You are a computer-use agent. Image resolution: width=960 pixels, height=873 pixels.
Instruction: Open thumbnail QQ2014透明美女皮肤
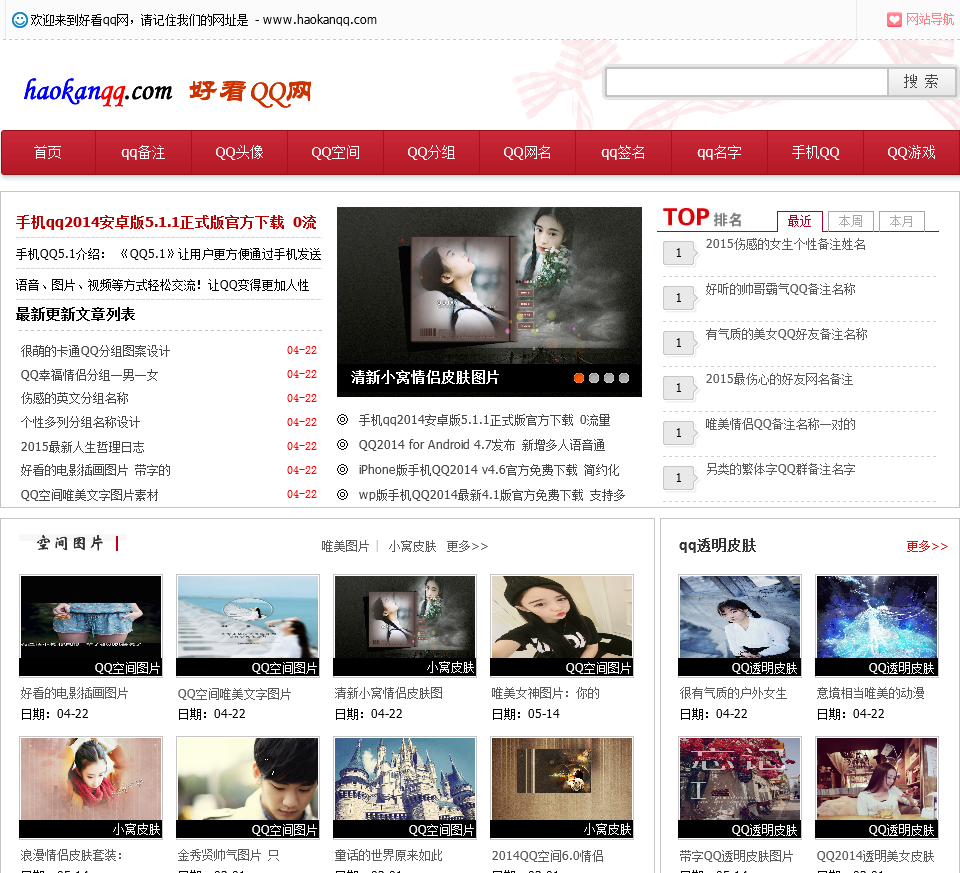point(877,787)
